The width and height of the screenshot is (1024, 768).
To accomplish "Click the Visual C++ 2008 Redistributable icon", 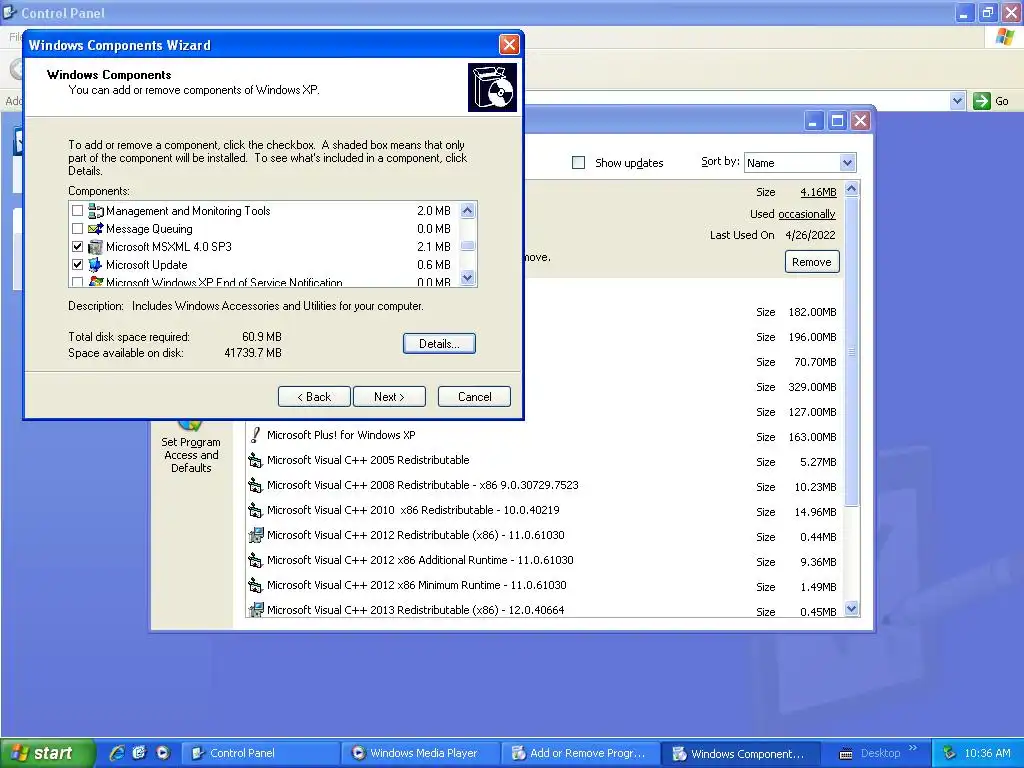I will [x=255, y=485].
